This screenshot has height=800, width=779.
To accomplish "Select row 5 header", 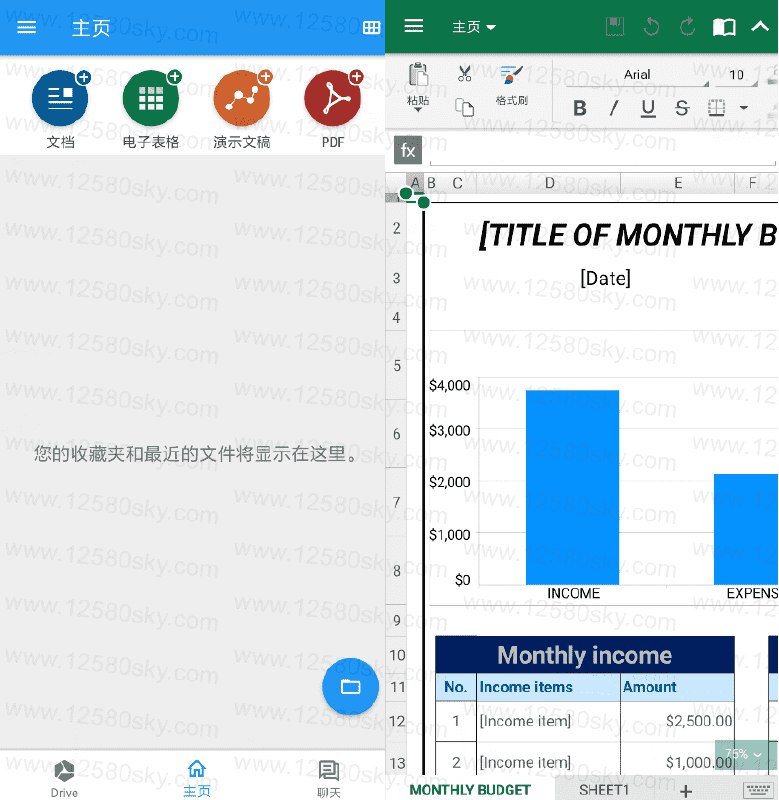I will click(x=396, y=365).
